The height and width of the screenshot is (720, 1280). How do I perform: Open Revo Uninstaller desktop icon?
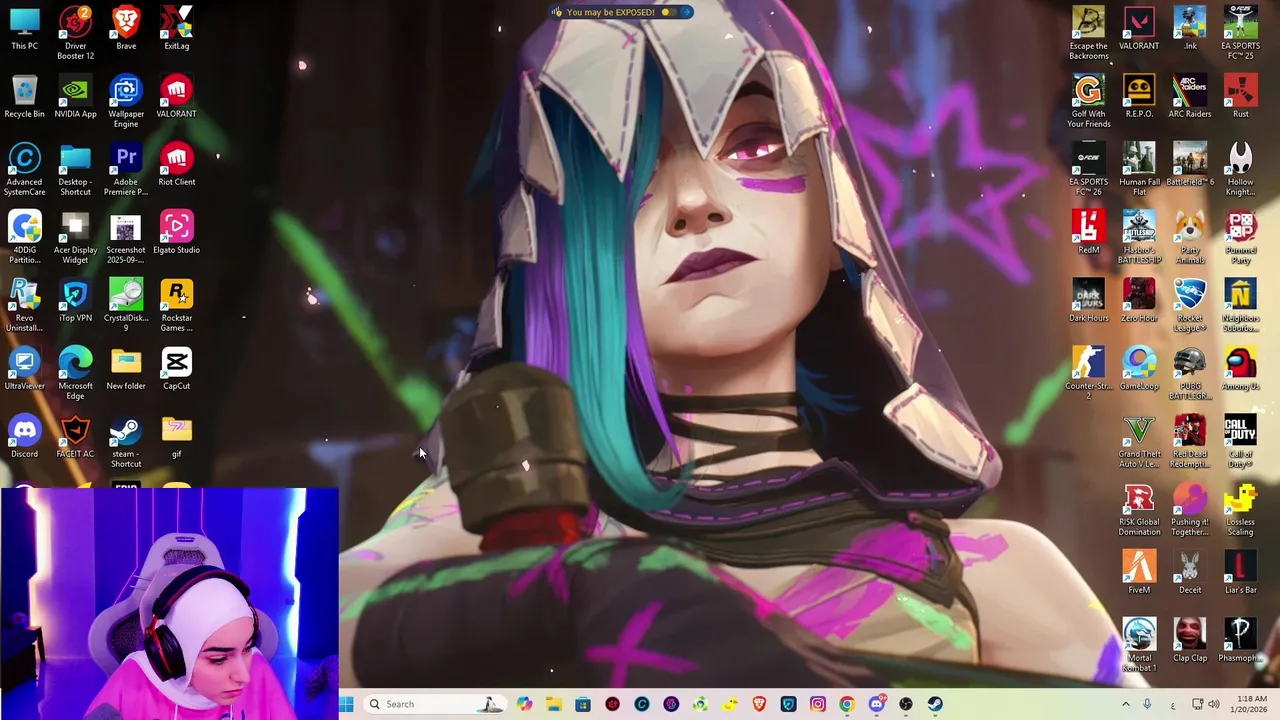tap(25, 304)
